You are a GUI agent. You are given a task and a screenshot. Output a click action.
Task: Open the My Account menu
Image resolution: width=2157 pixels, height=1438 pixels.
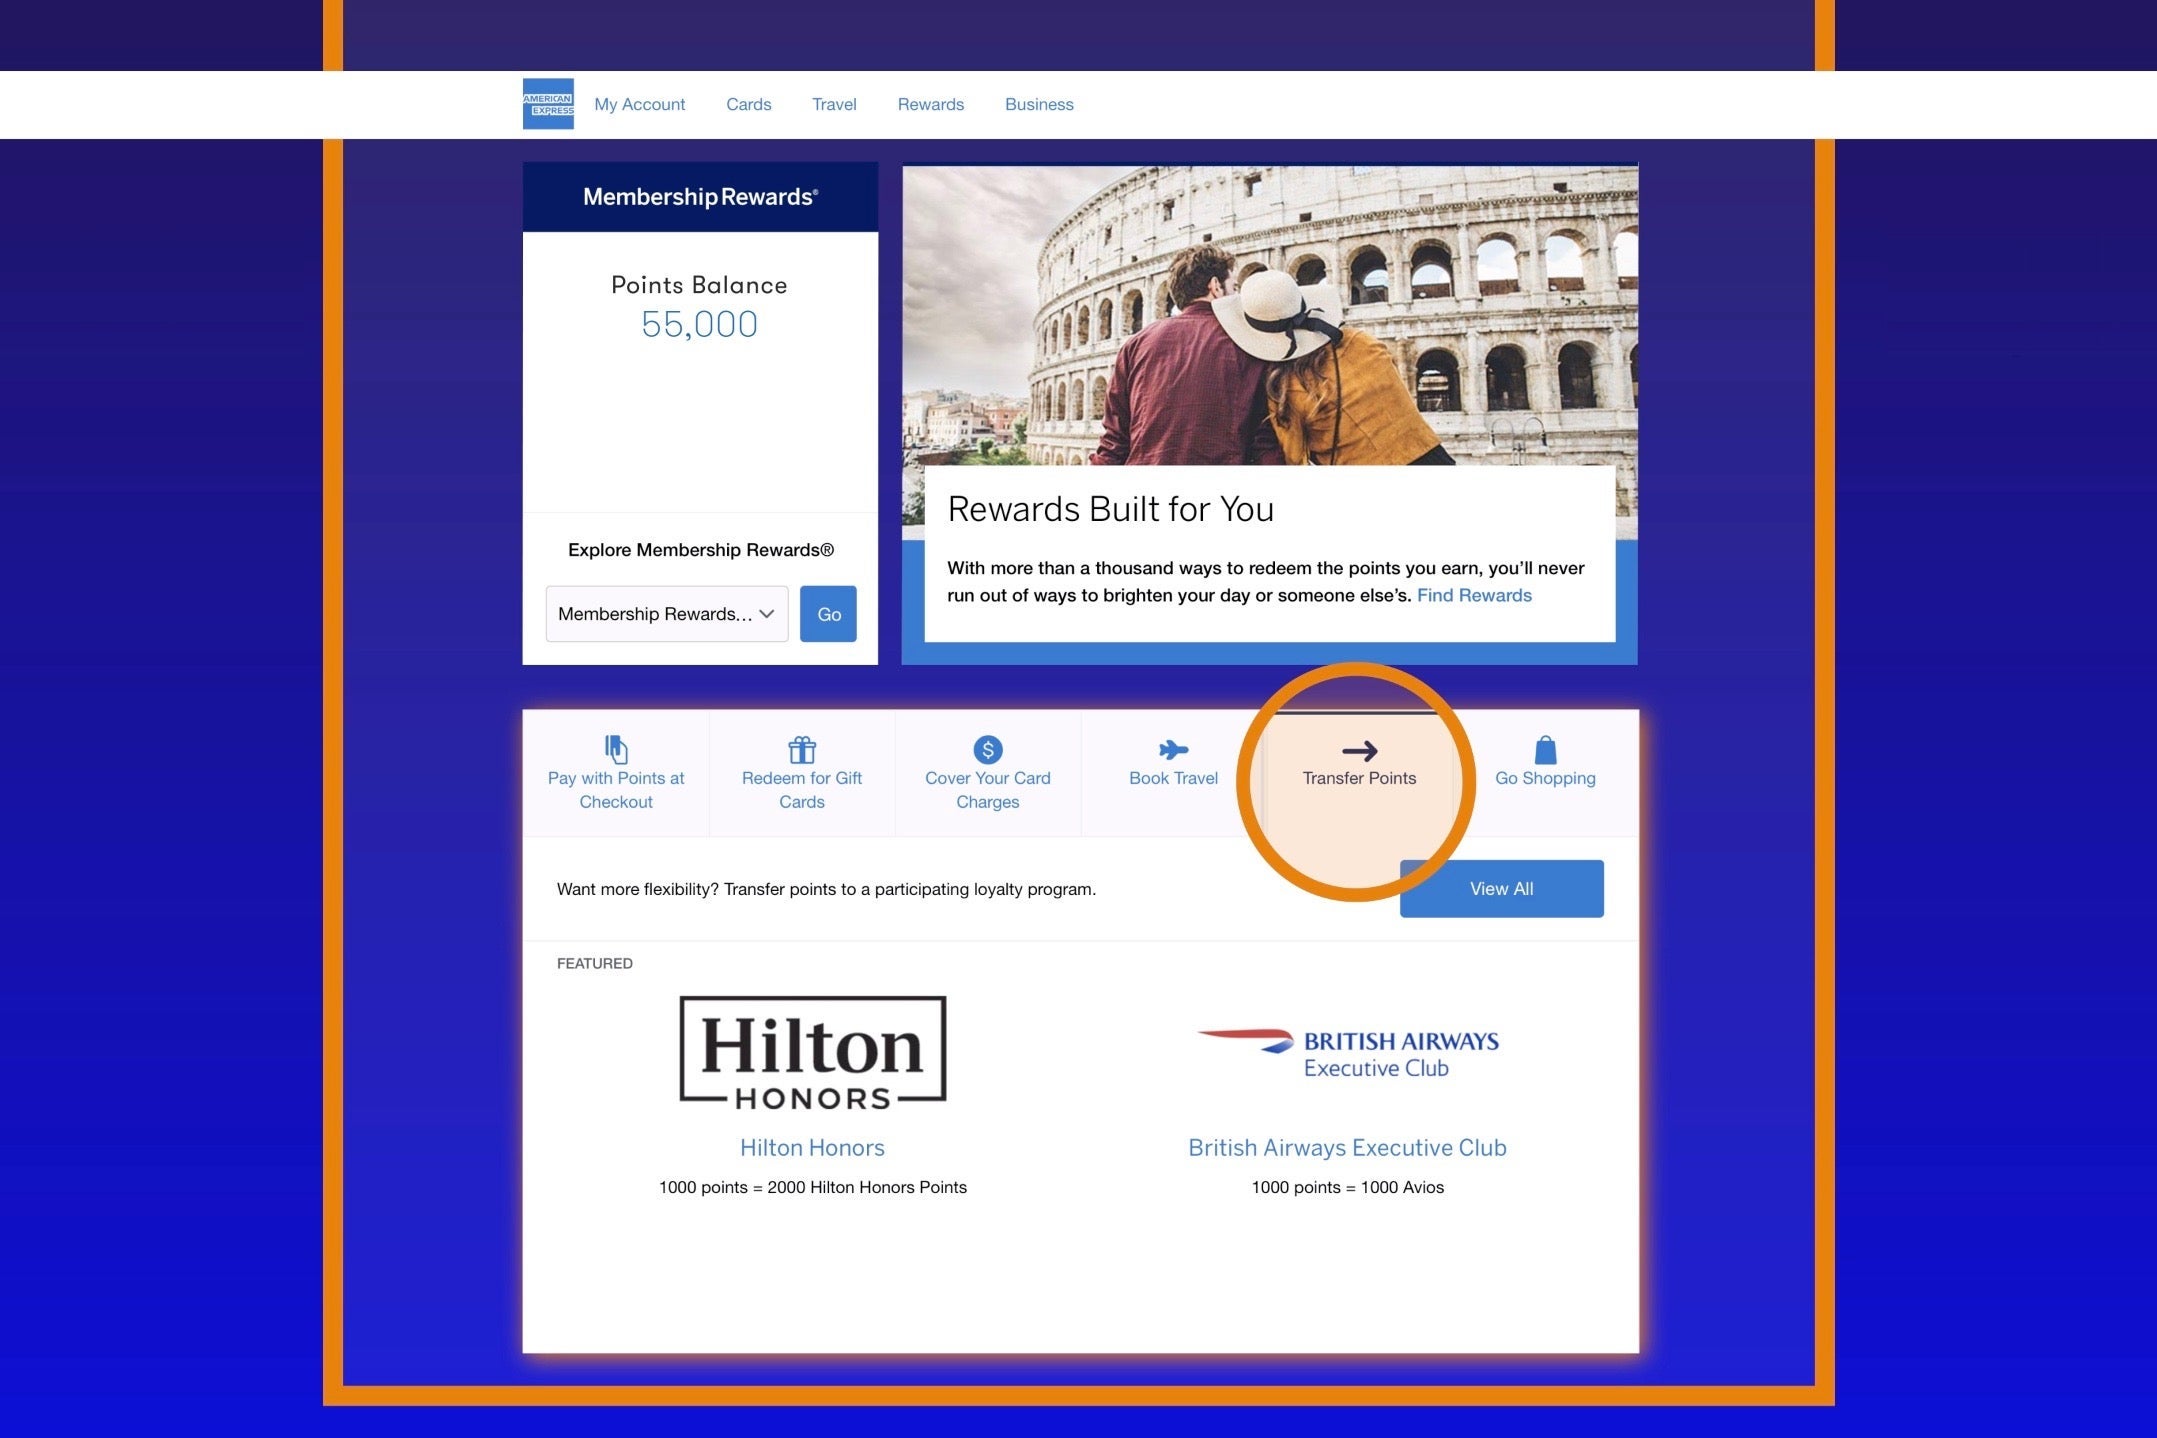639,104
